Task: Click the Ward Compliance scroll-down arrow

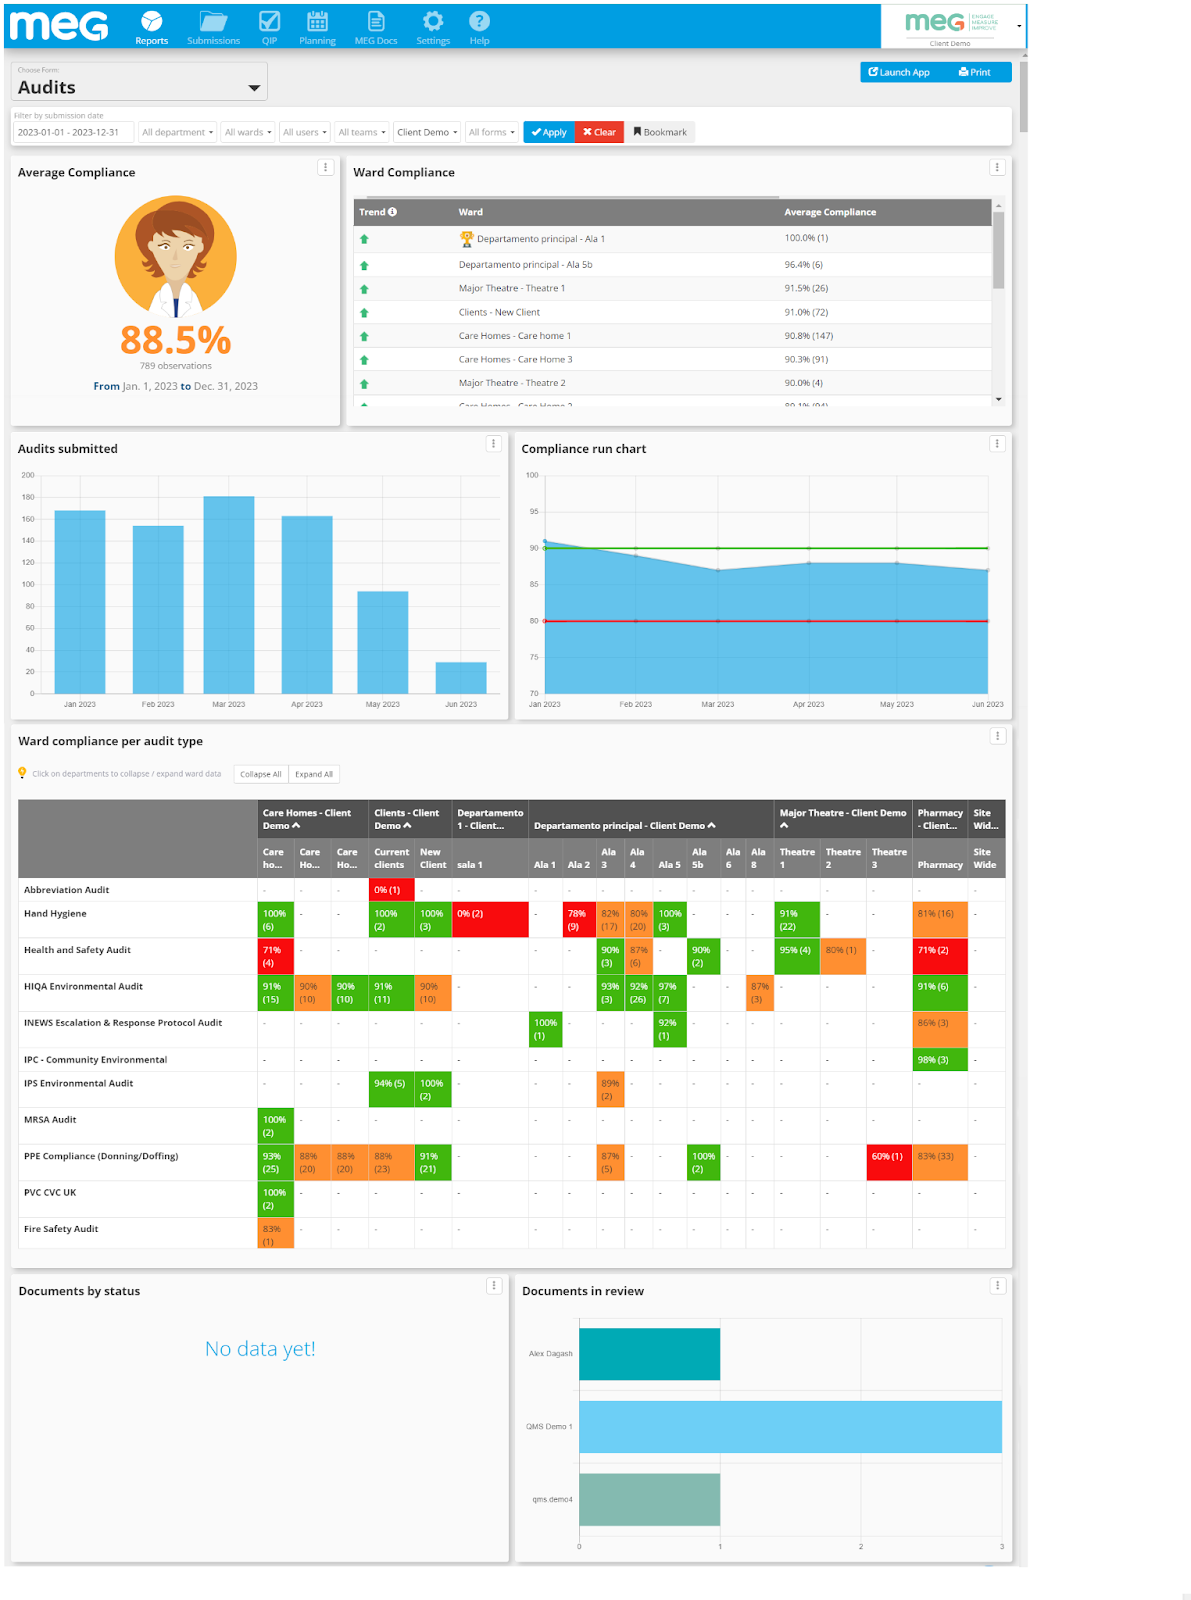Action: pos(998,399)
